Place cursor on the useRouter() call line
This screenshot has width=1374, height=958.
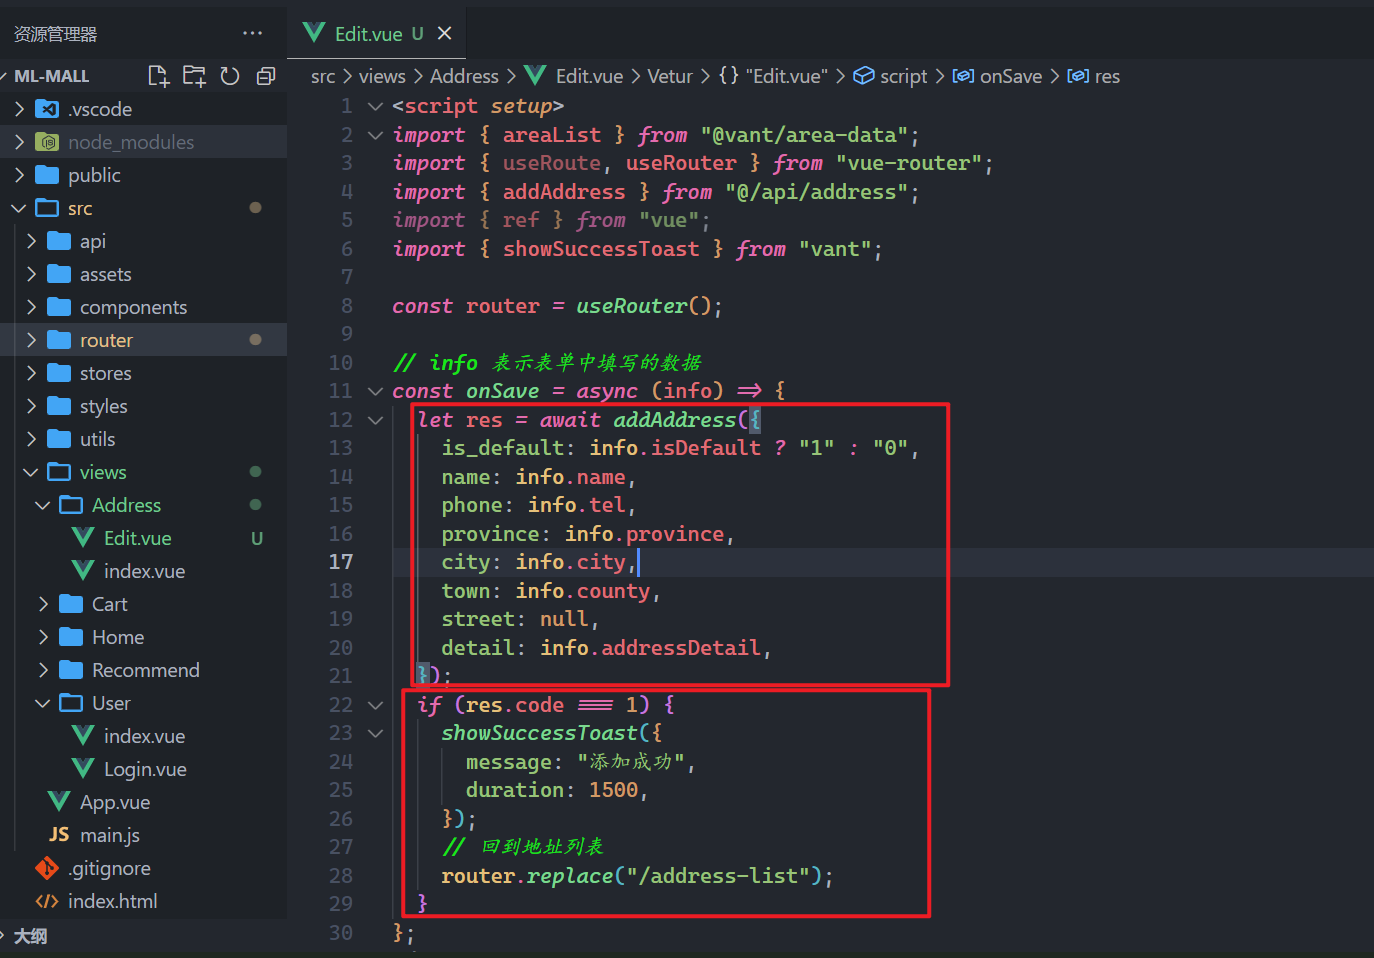(x=557, y=306)
